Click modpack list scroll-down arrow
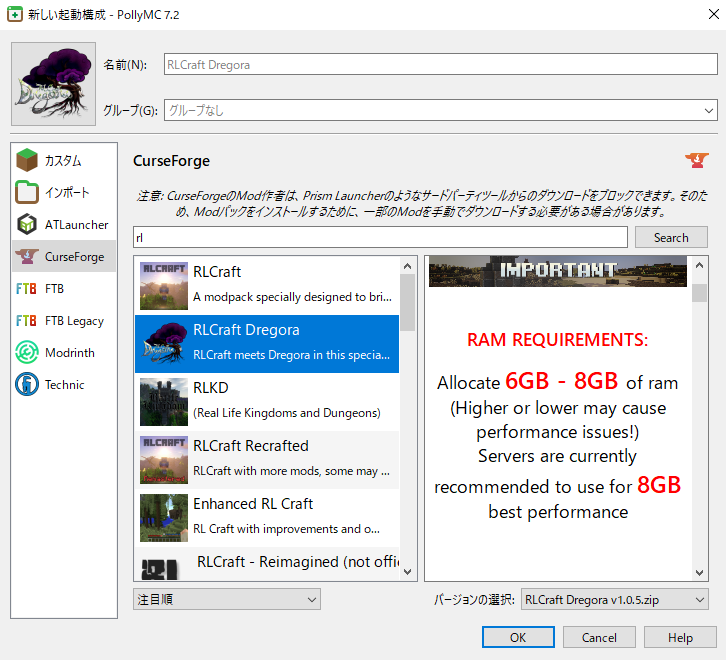Screen dimensions: 726x660 407,572
